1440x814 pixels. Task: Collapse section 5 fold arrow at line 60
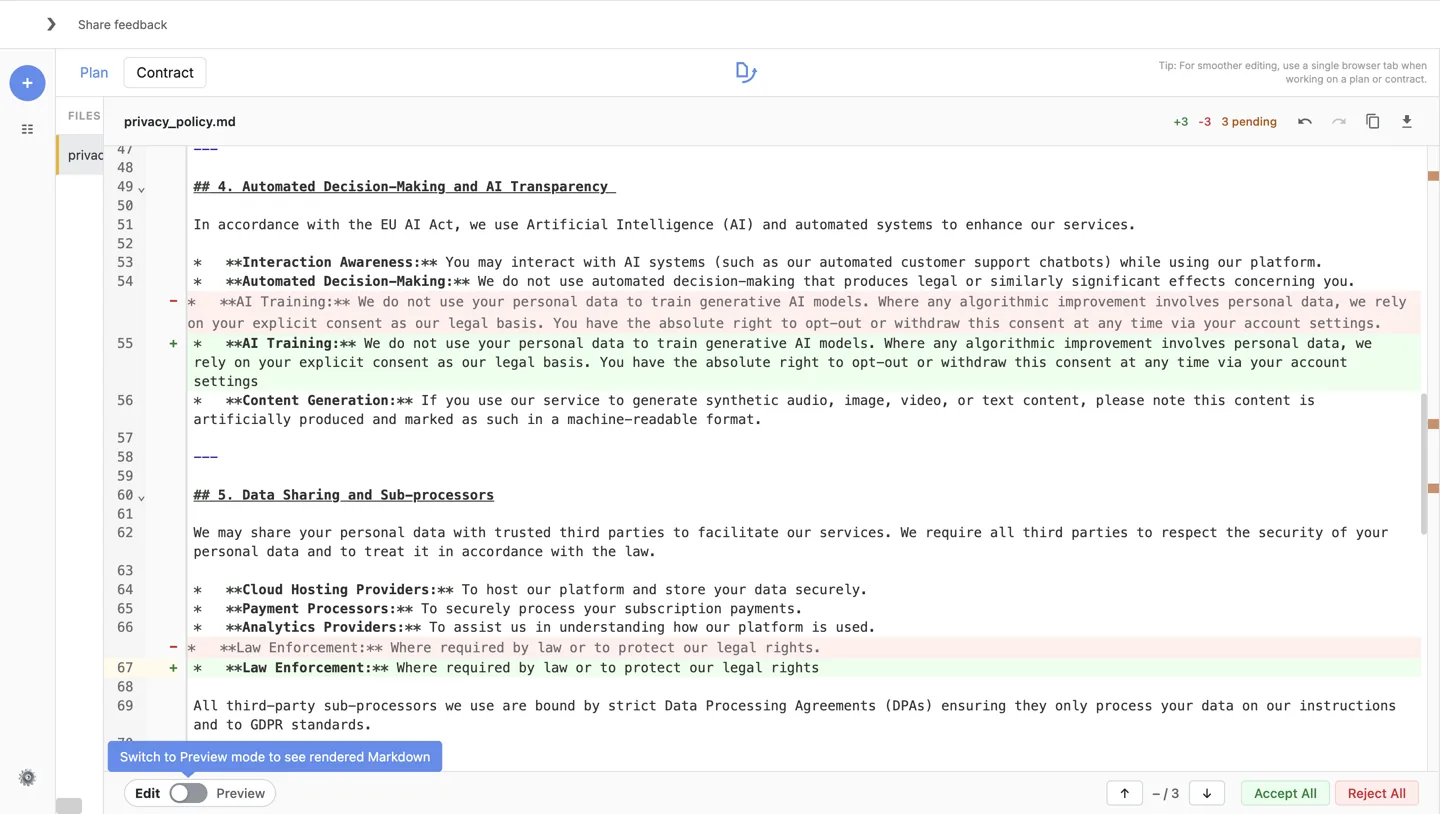[141, 497]
